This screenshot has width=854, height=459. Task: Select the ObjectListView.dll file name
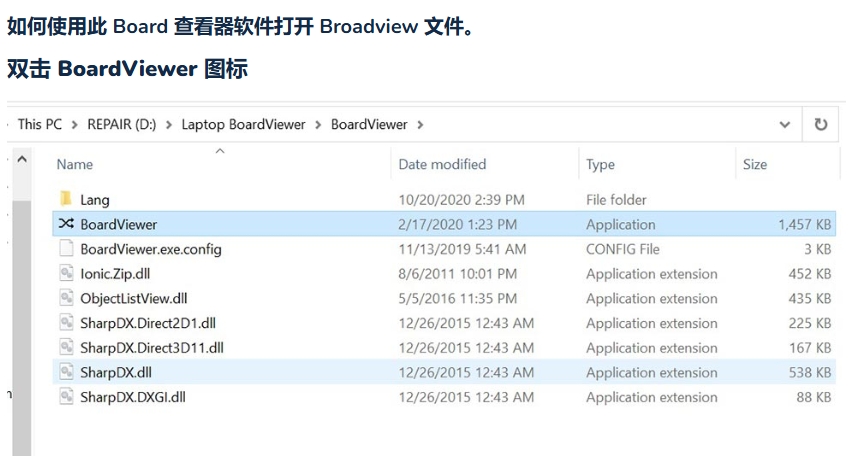pos(133,298)
